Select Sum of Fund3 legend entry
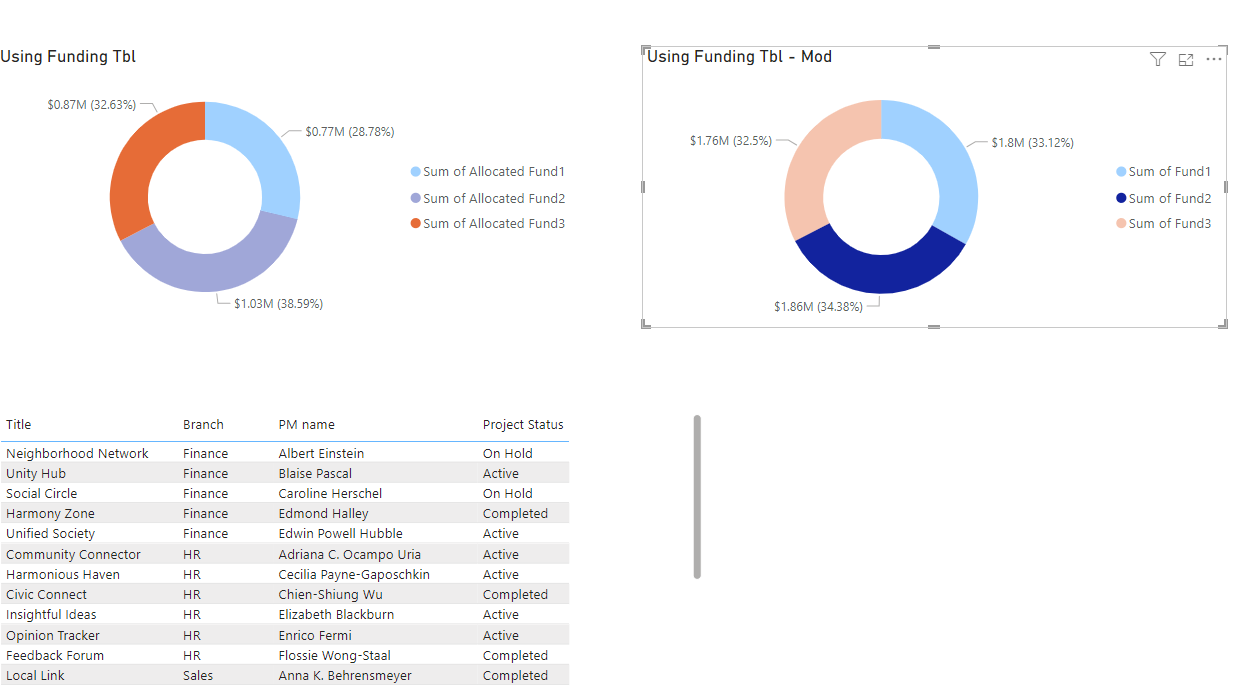Viewport: 1257px width, 686px height. 1163,224
